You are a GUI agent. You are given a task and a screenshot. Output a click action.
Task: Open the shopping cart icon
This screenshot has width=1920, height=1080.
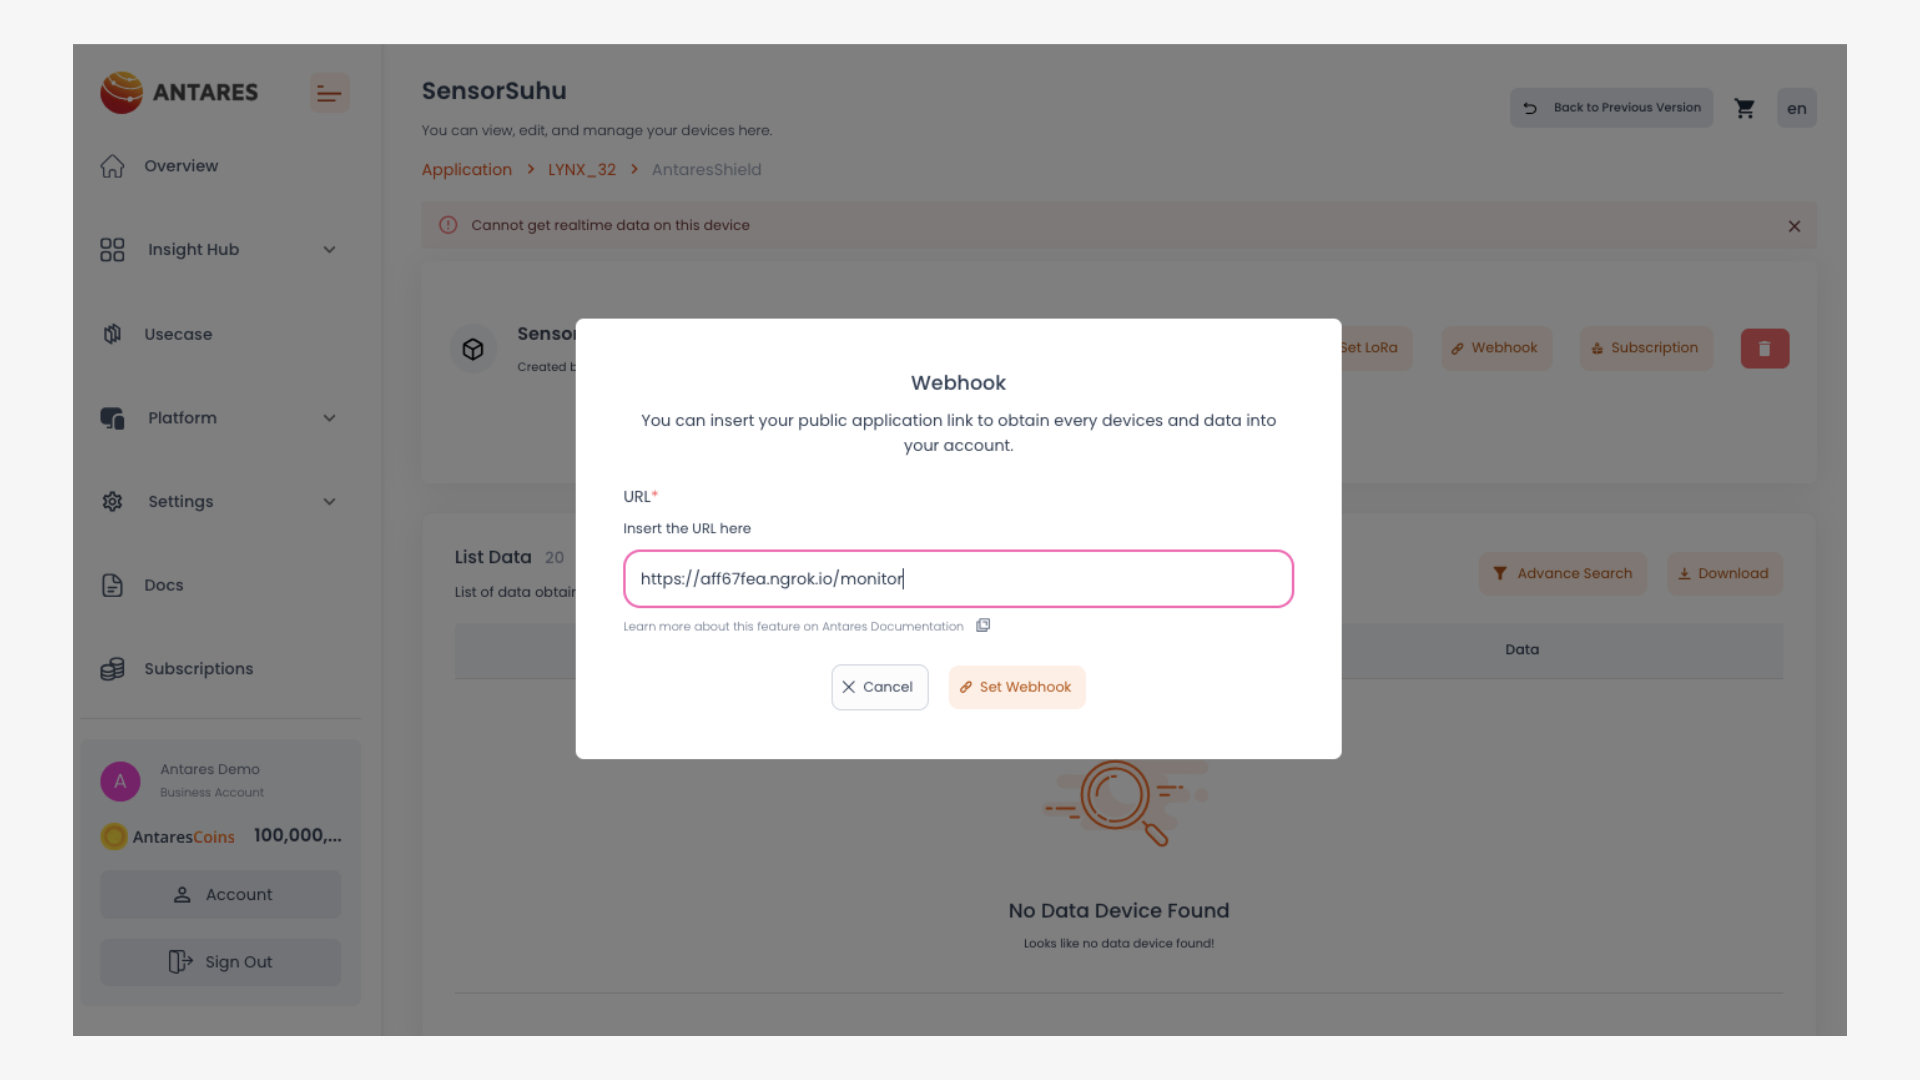pos(1745,108)
